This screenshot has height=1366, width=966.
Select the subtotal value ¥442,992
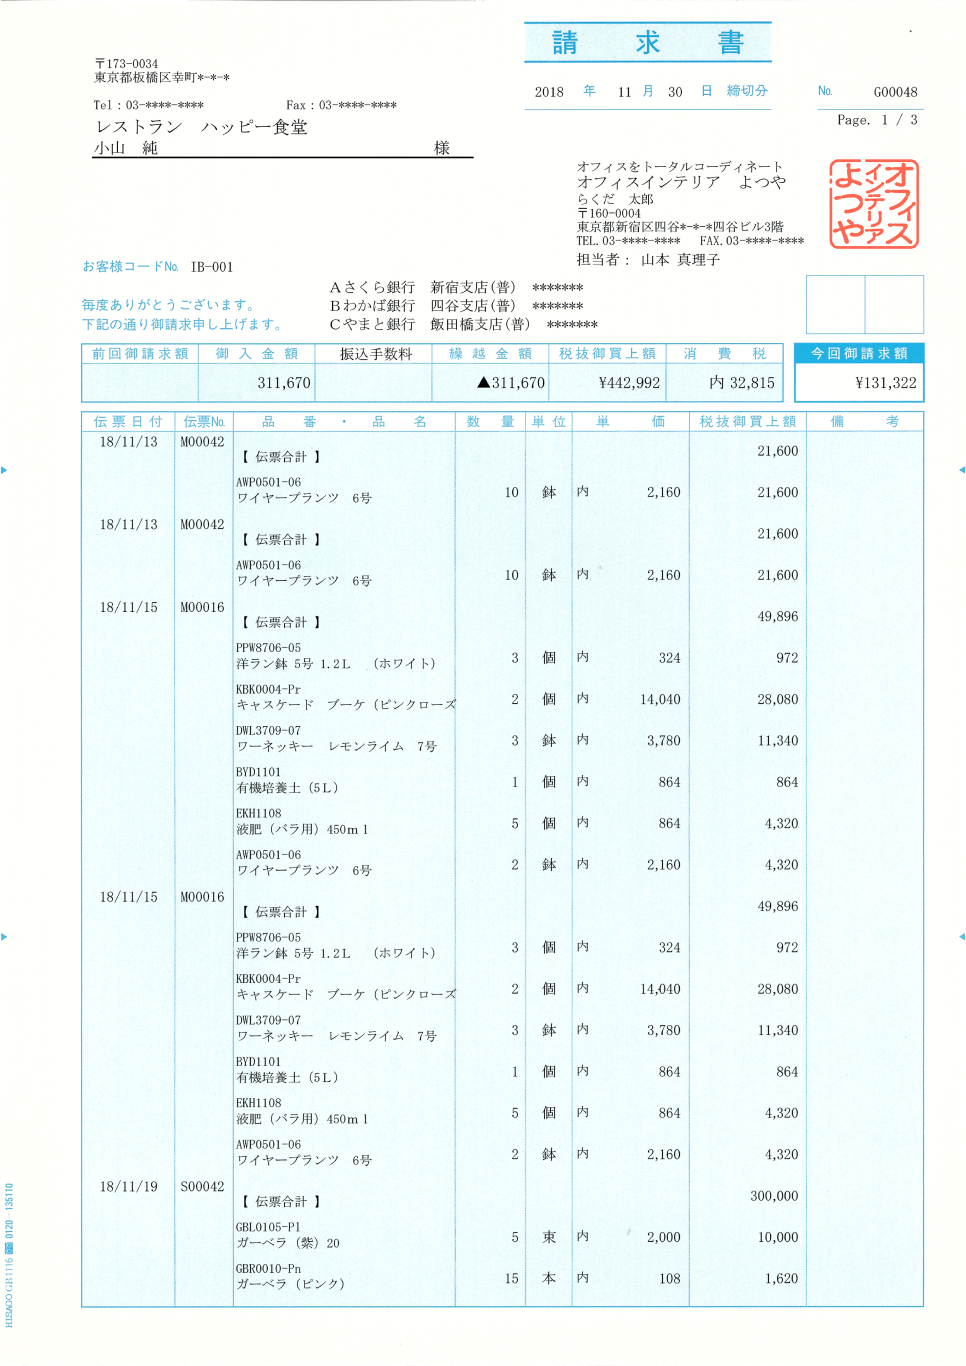[x=629, y=383]
